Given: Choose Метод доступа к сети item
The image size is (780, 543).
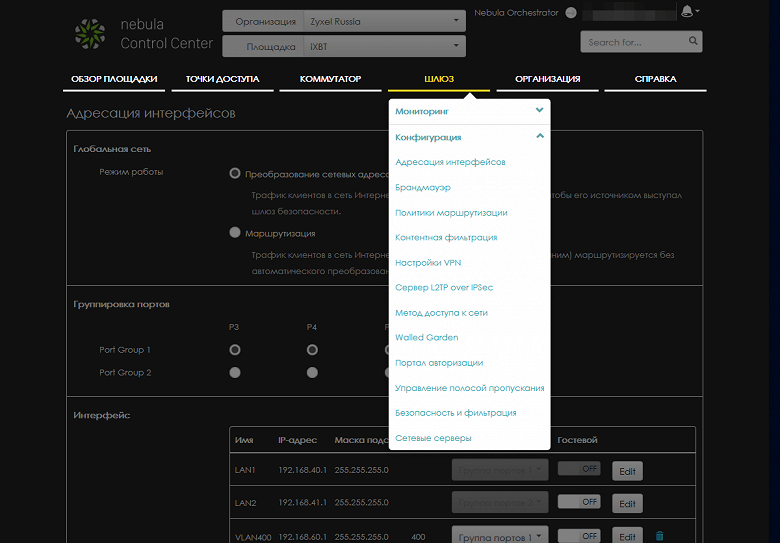Looking at the screenshot, I should (x=441, y=313).
